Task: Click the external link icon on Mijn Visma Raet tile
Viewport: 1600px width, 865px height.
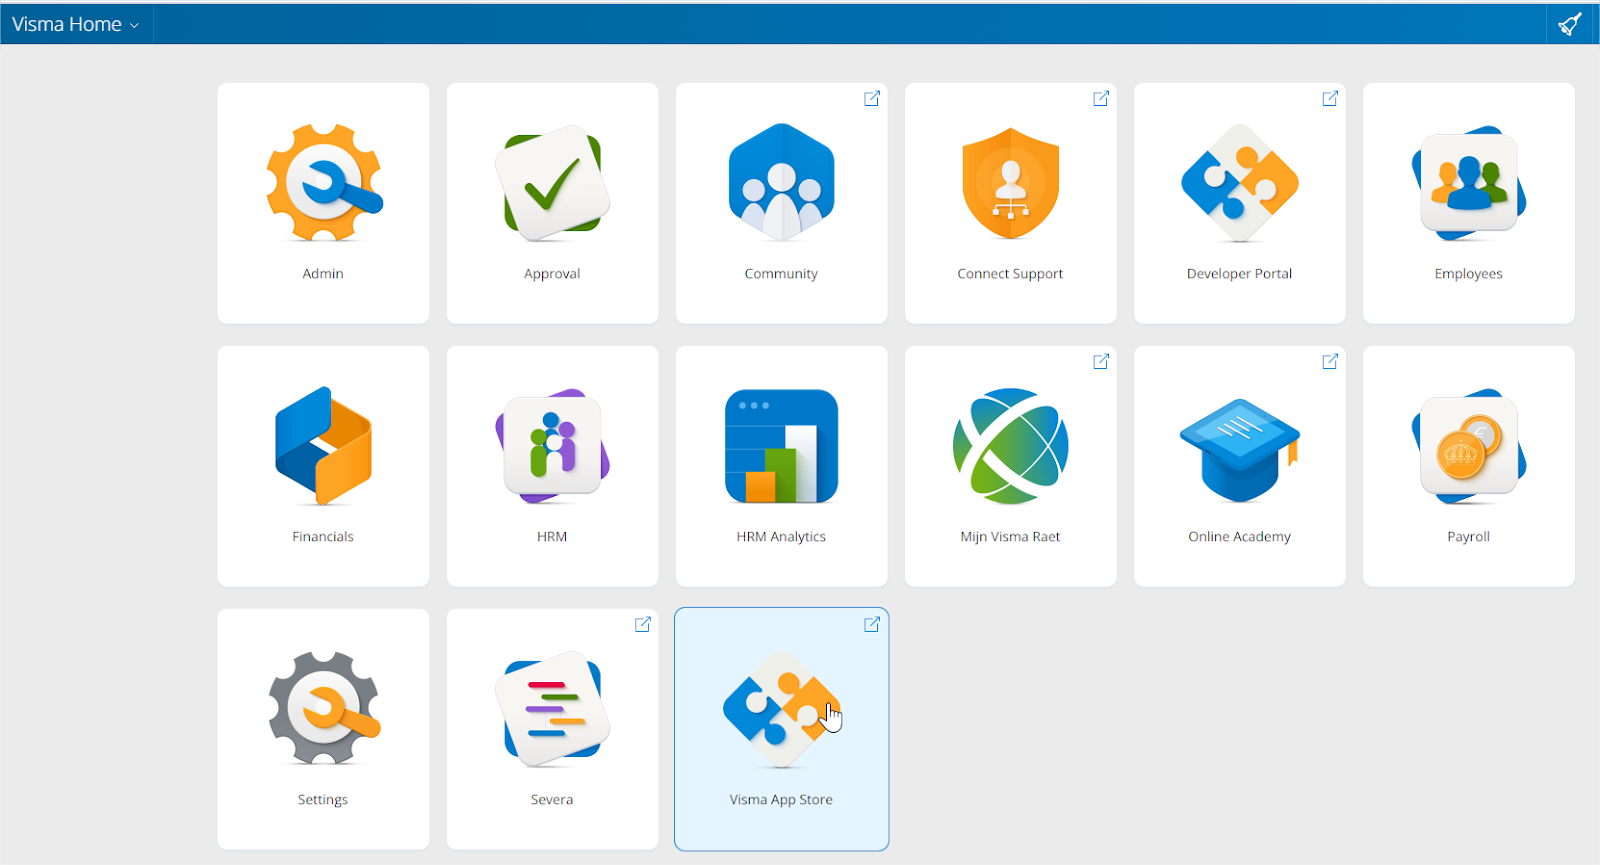Action: 1101,361
